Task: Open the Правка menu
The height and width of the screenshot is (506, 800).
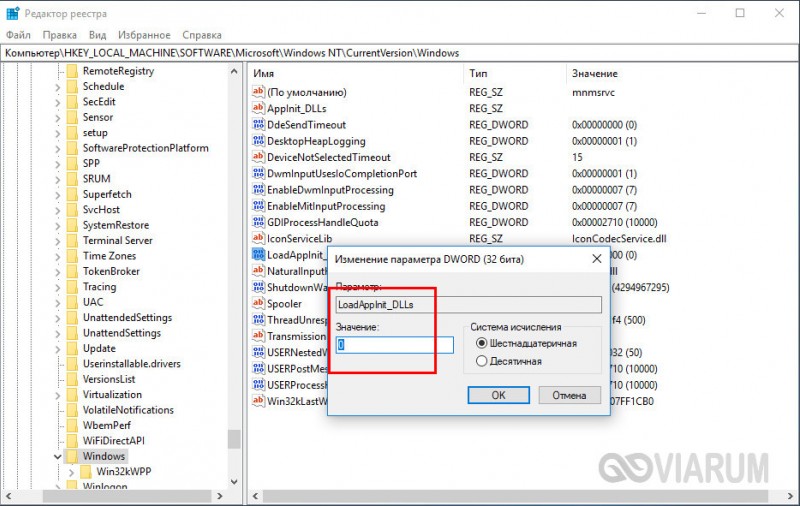Action: pos(60,35)
